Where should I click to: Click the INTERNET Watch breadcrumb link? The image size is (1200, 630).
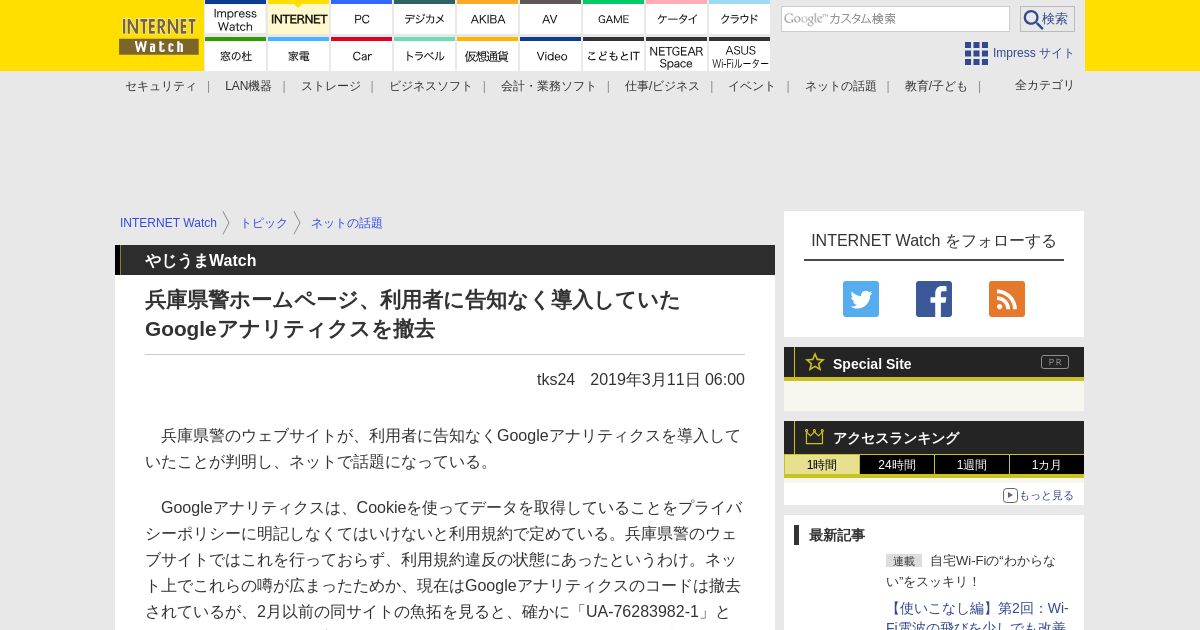(x=168, y=223)
